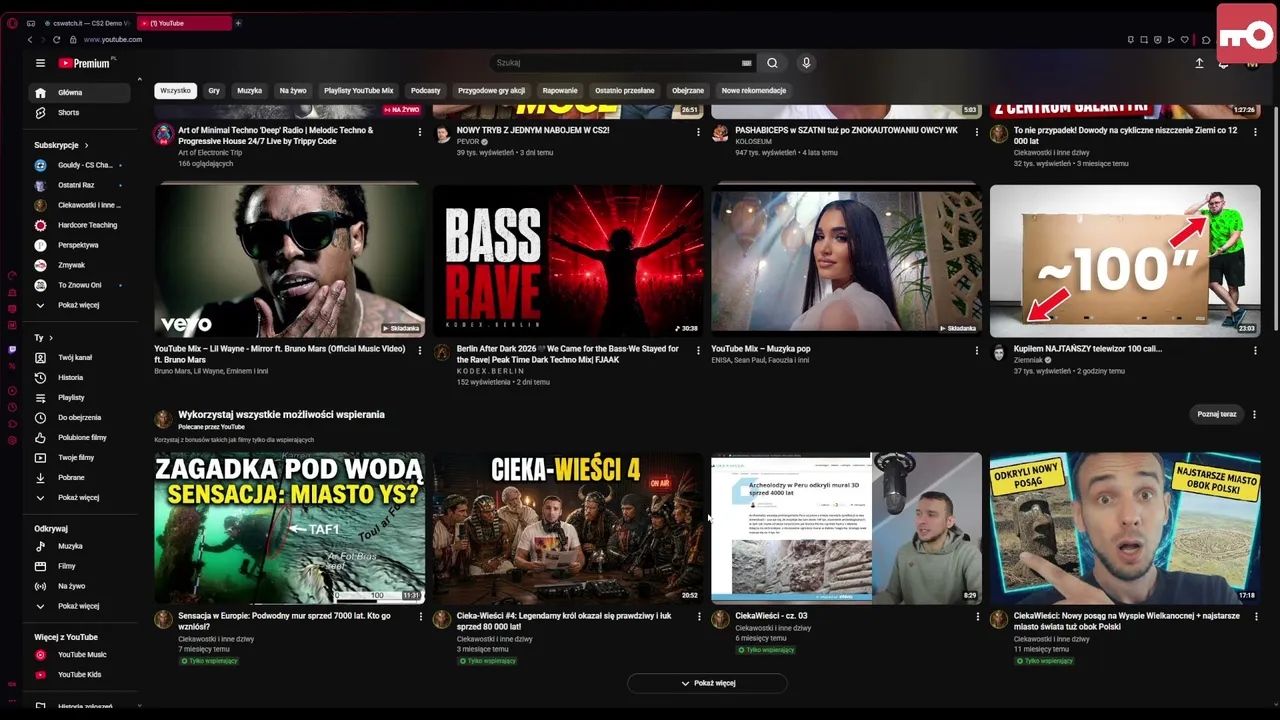Viewport: 1280px width, 720px height.
Task: Open a new browser tab
Action: 238,23
